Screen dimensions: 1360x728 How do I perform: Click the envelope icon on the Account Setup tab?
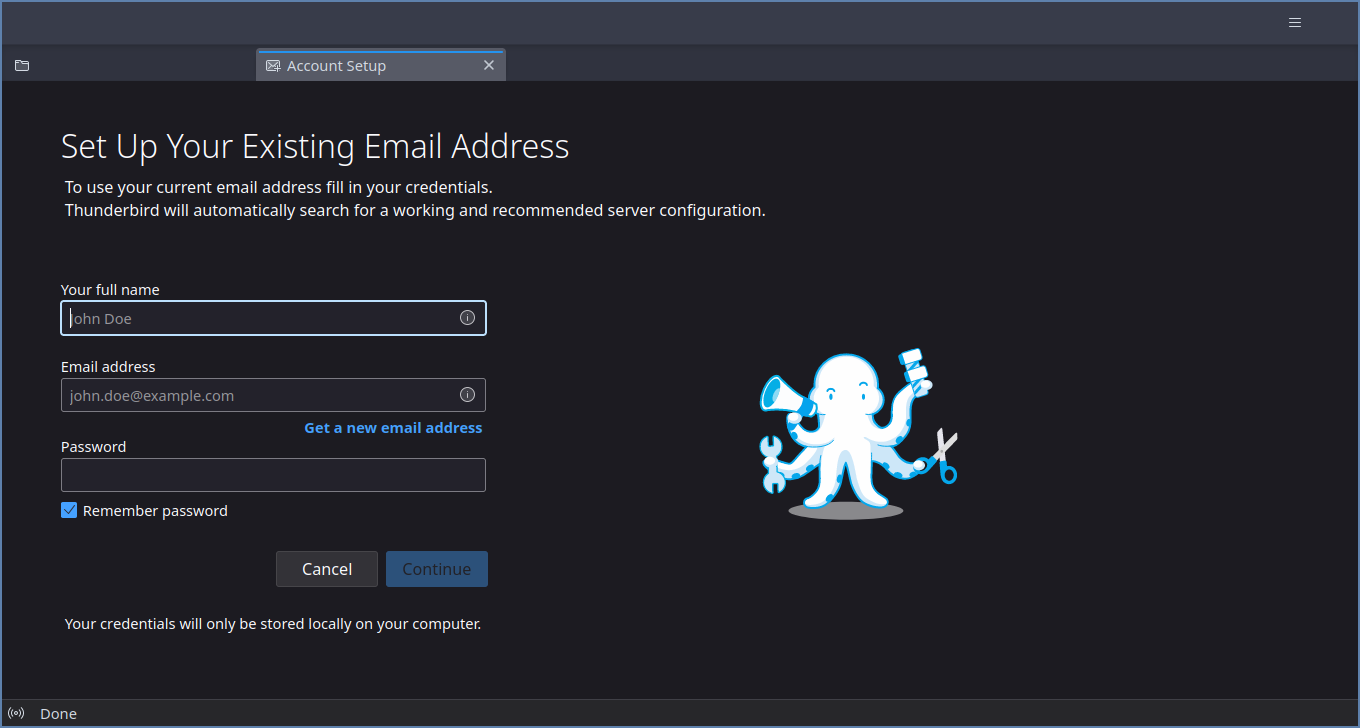click(273, 66)
